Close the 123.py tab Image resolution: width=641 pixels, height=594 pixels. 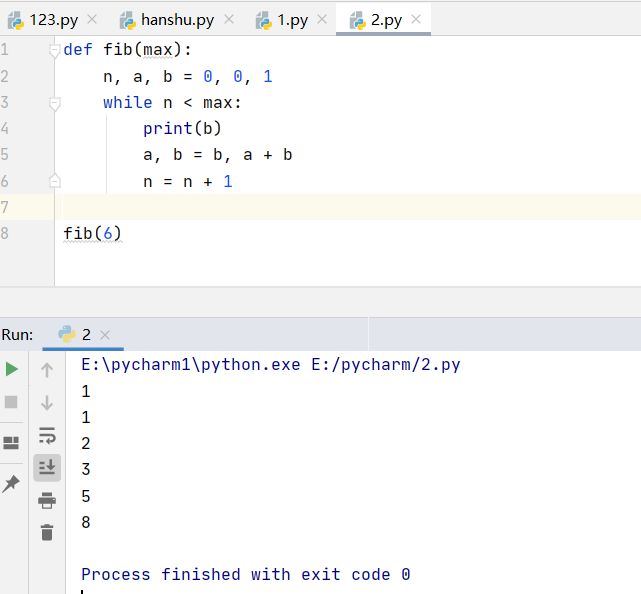(92, 19)
